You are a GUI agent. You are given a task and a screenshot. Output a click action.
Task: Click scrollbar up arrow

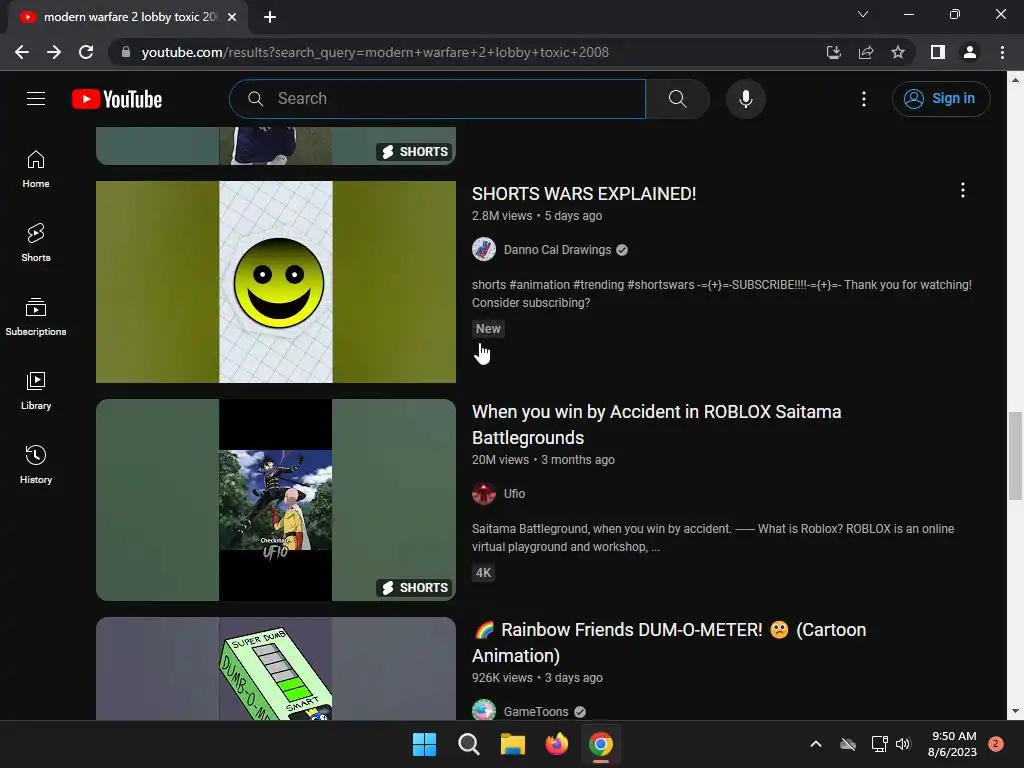1014,80
